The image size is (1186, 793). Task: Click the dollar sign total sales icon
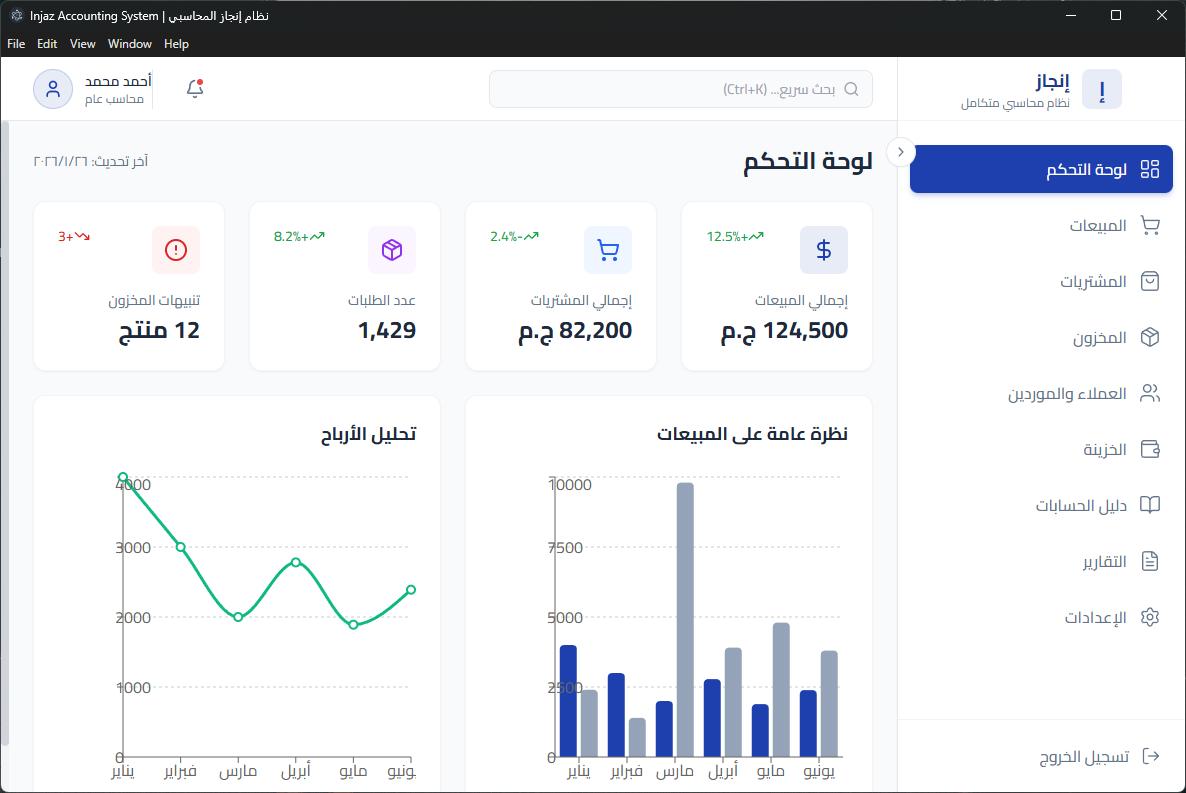[824, 250]
